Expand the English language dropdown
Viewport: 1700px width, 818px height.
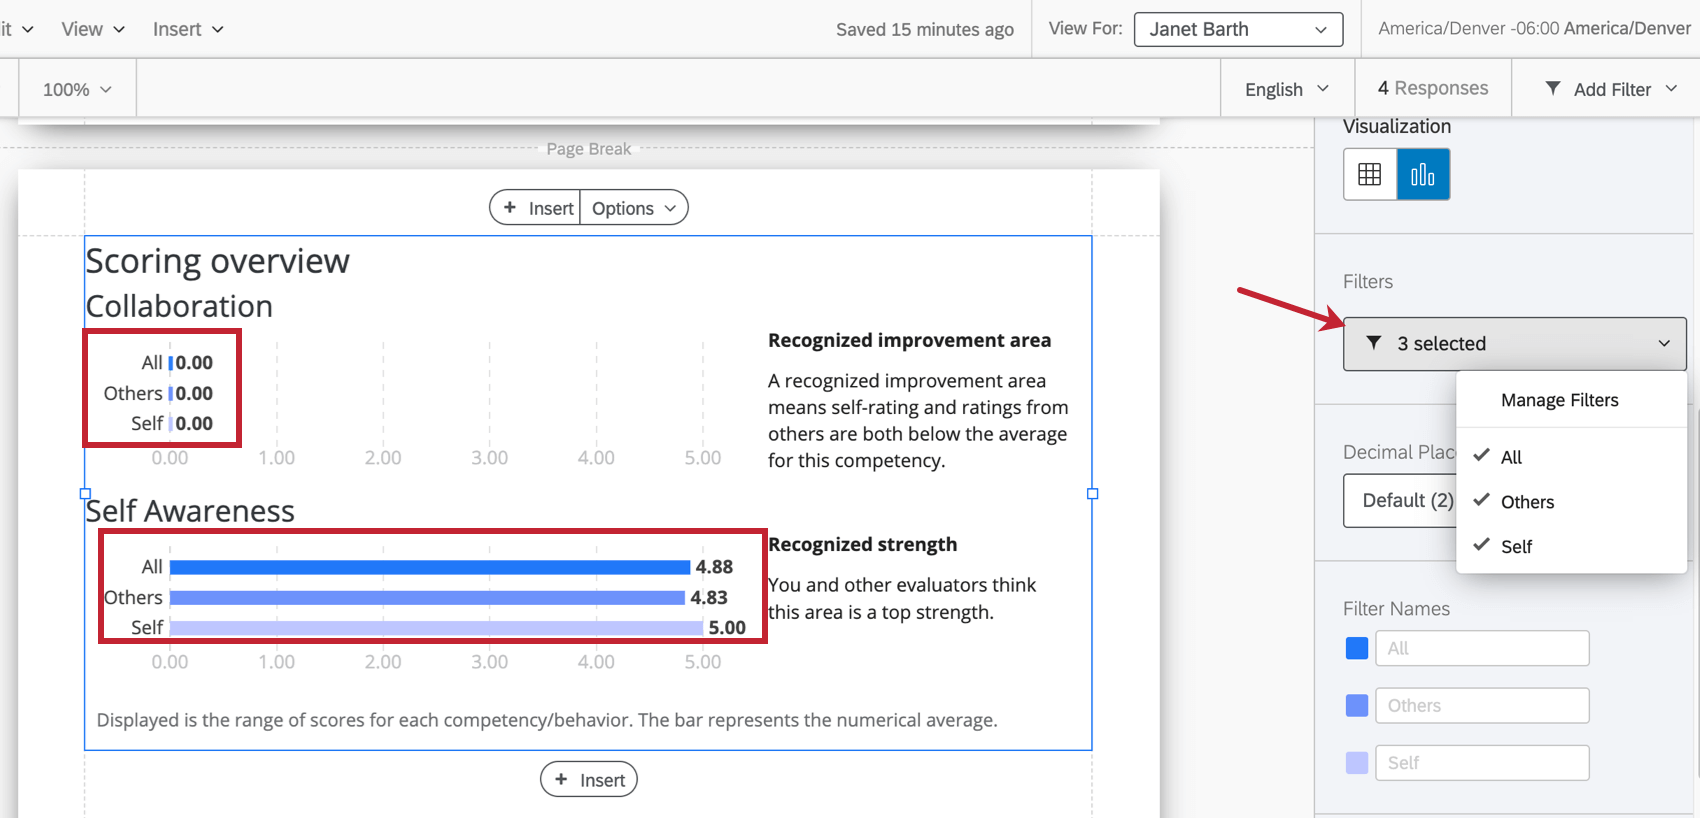click(x=1286, y=89)
